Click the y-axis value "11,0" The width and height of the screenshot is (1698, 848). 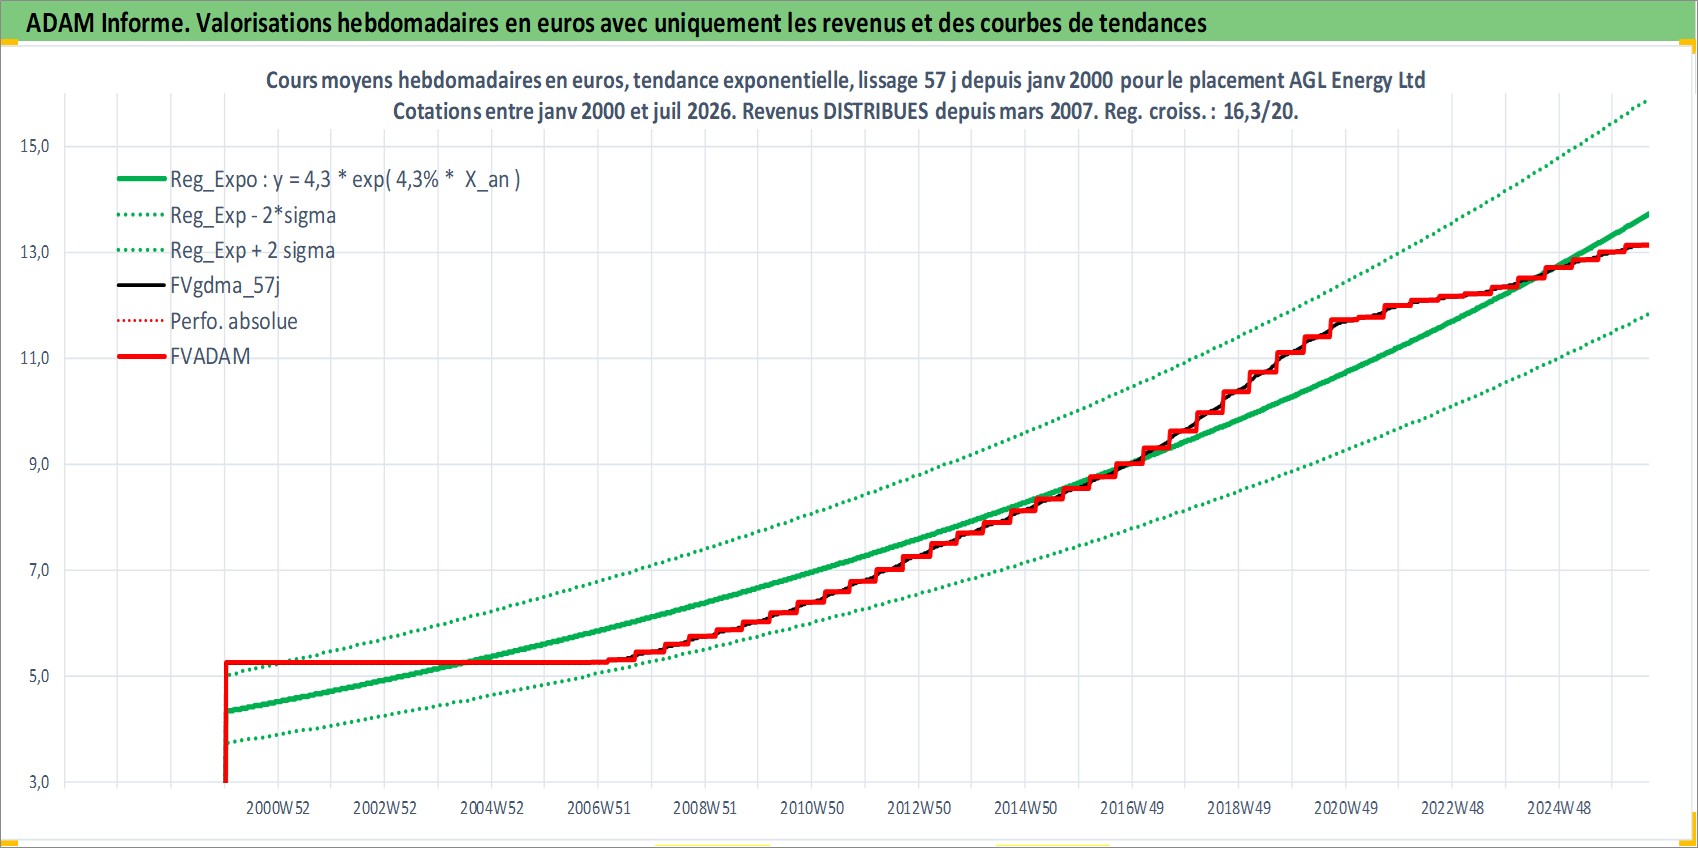click(35, 358)
